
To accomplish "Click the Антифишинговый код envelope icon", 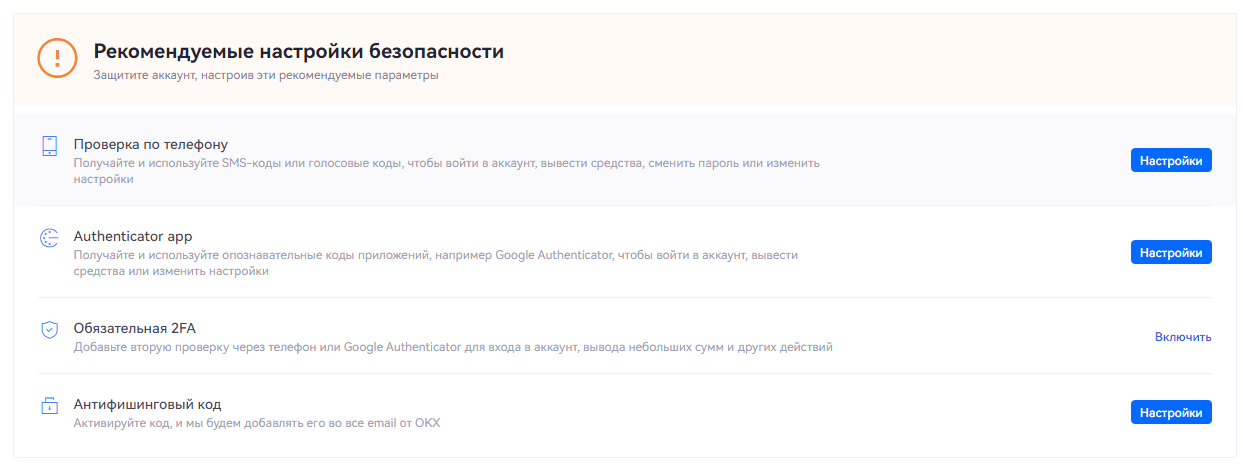I will coord(49,405).
